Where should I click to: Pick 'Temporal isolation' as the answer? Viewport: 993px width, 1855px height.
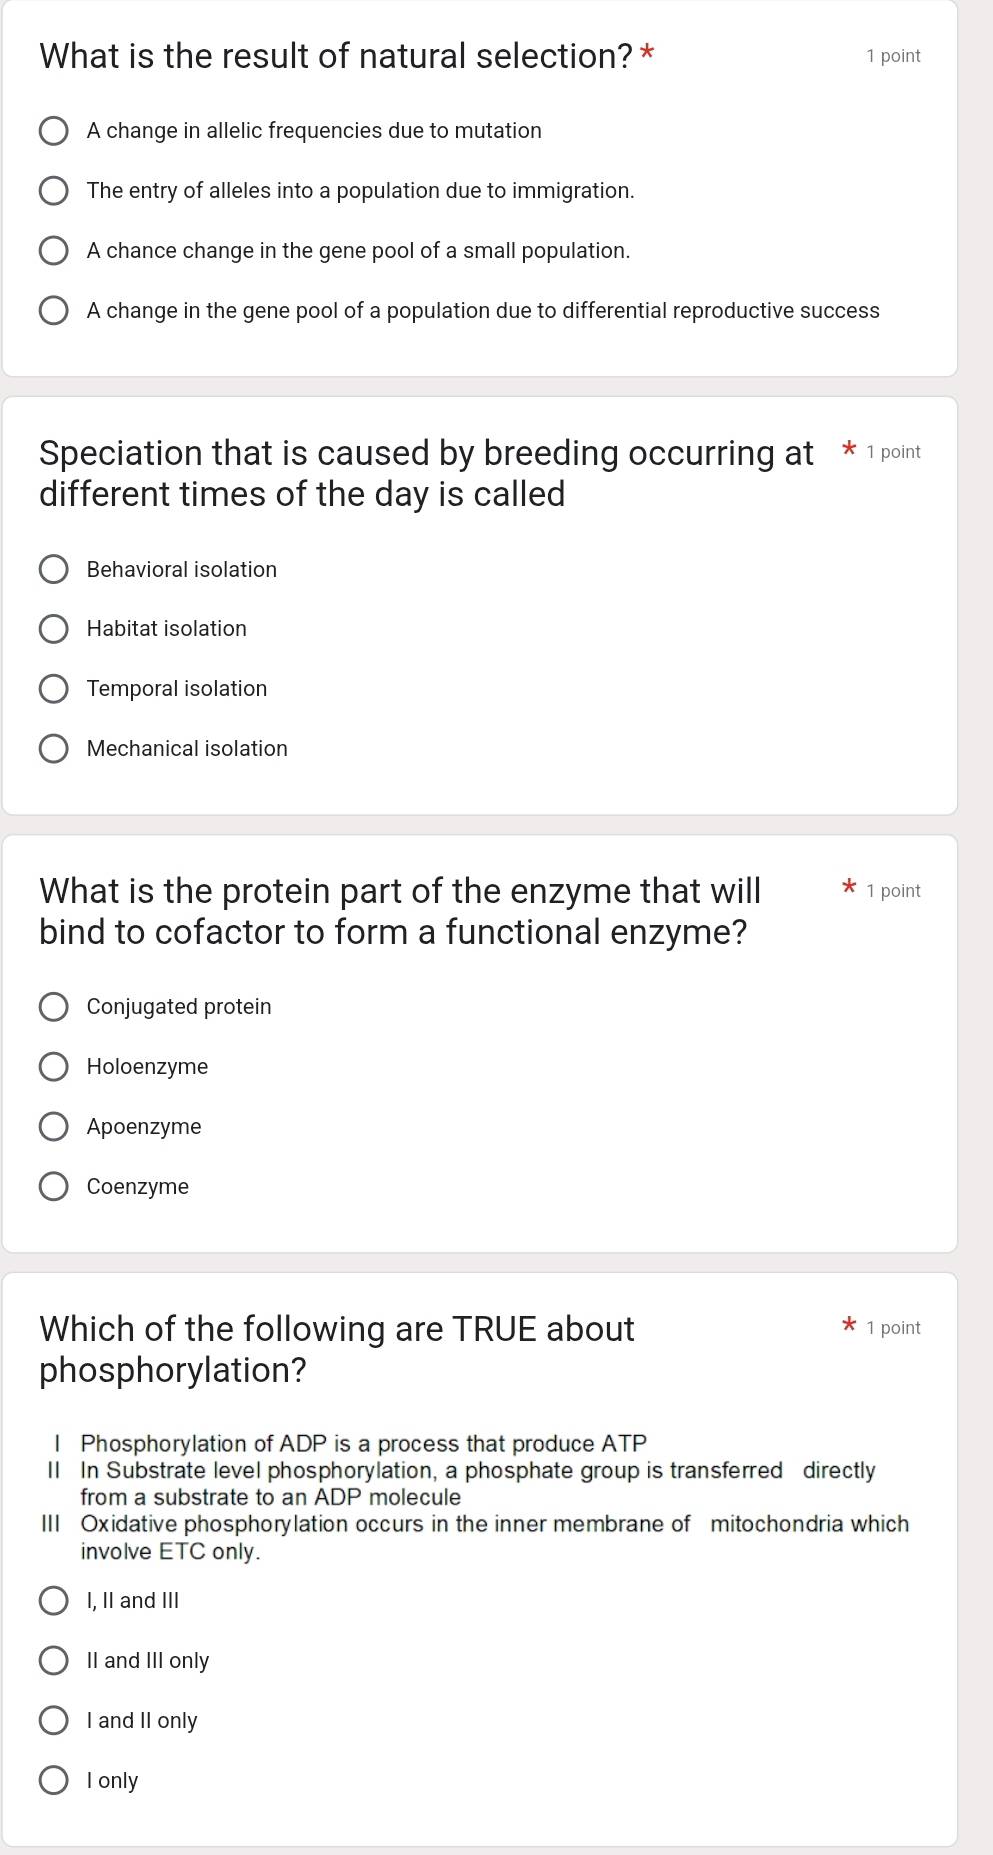(x=55, y=688)
